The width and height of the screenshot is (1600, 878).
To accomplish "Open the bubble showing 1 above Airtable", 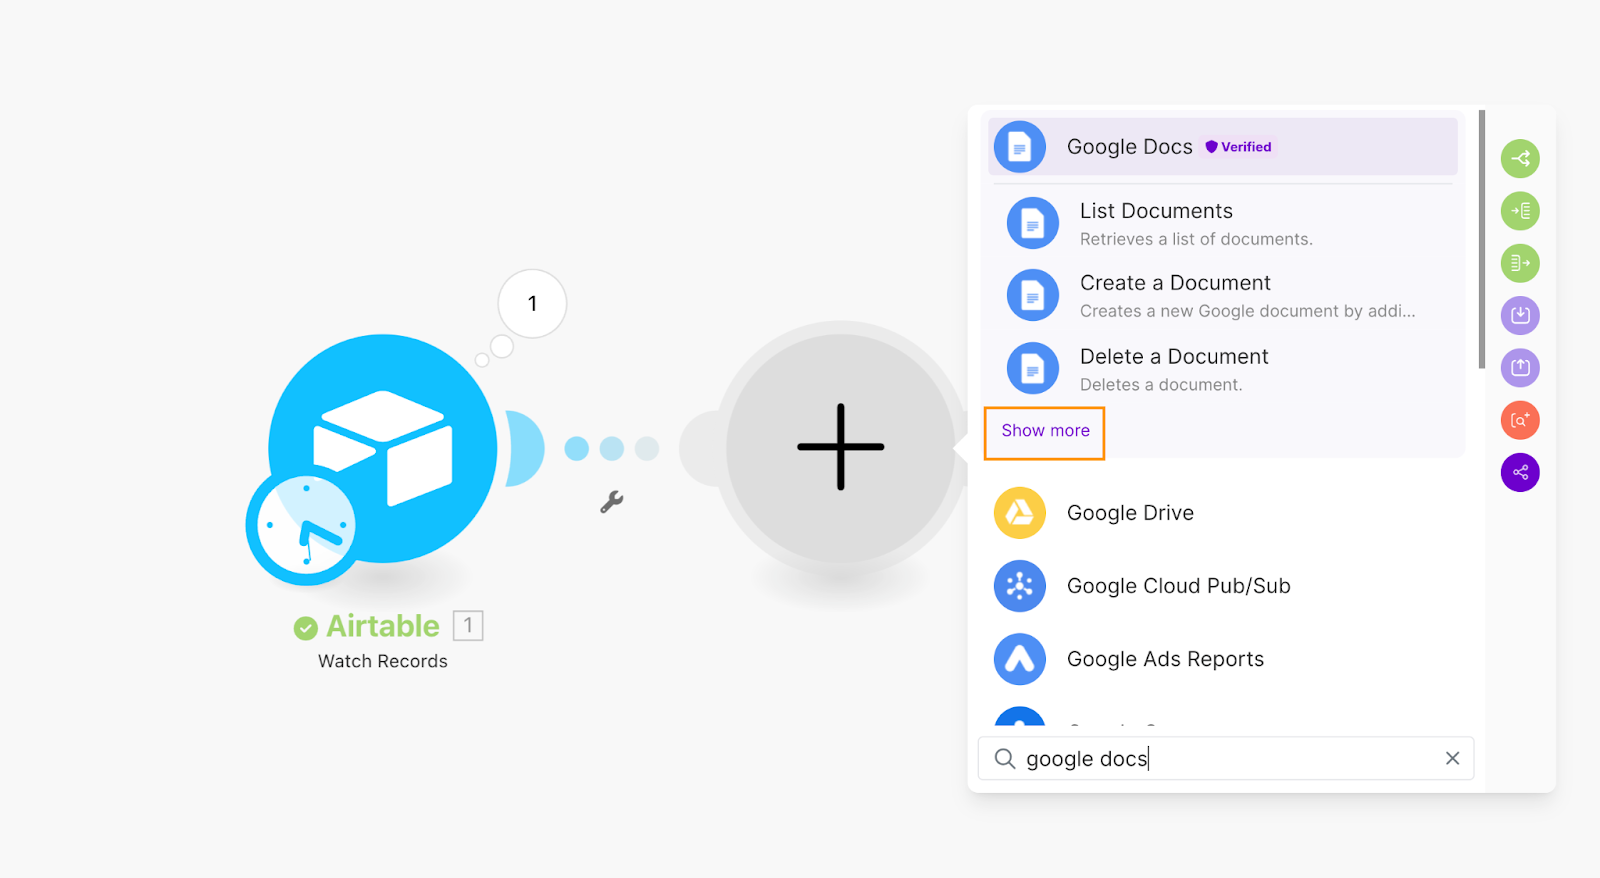I will [x=532, y=303].
